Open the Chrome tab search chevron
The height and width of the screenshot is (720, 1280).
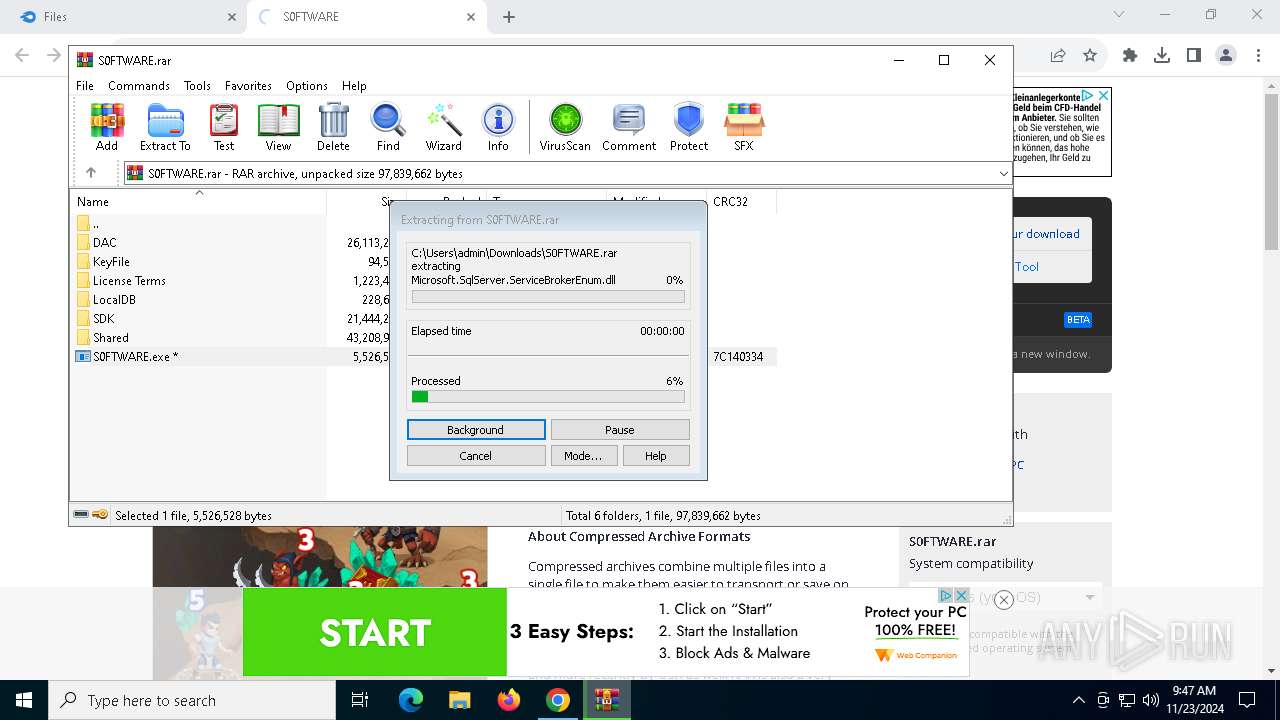tap(1119, 15)
